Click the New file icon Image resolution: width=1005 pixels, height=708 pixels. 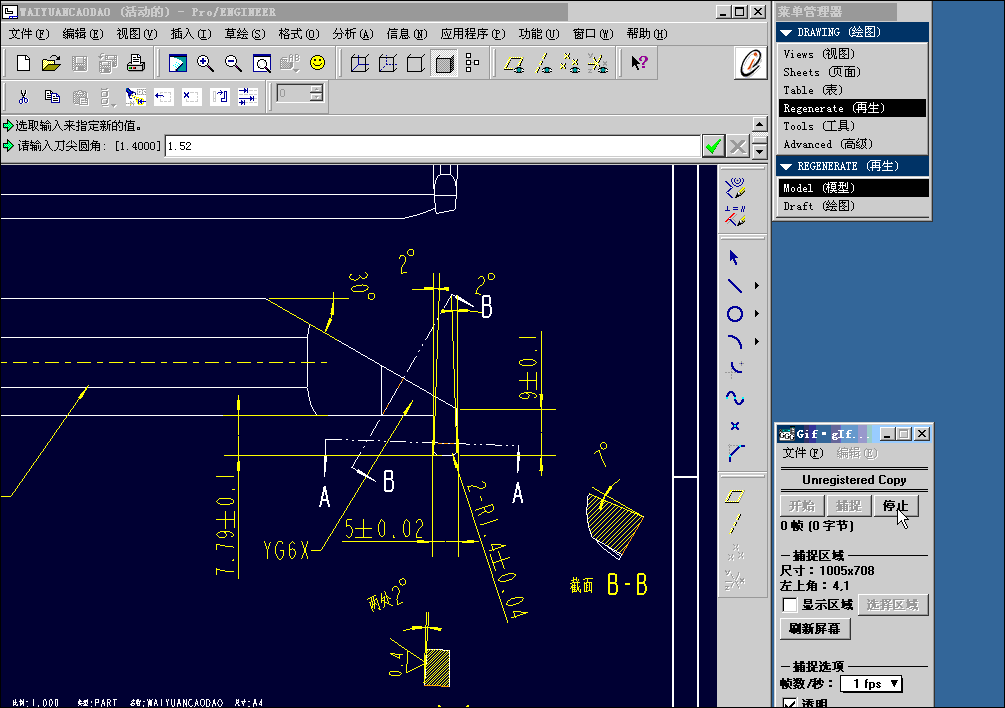click(x=23, y=63)
